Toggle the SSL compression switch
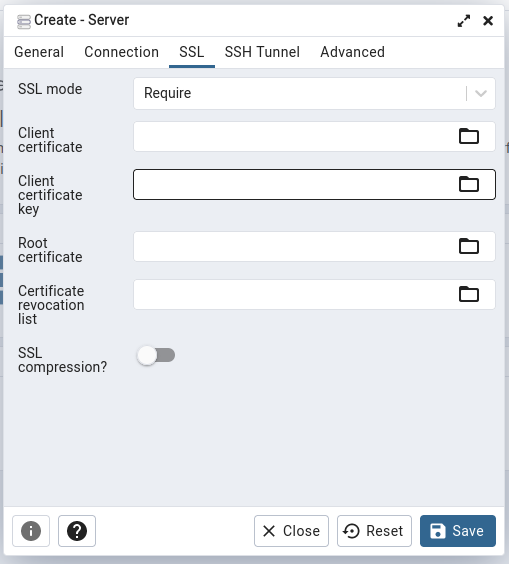Viewport: 509px width, 564px height. [x=156, y=355]
